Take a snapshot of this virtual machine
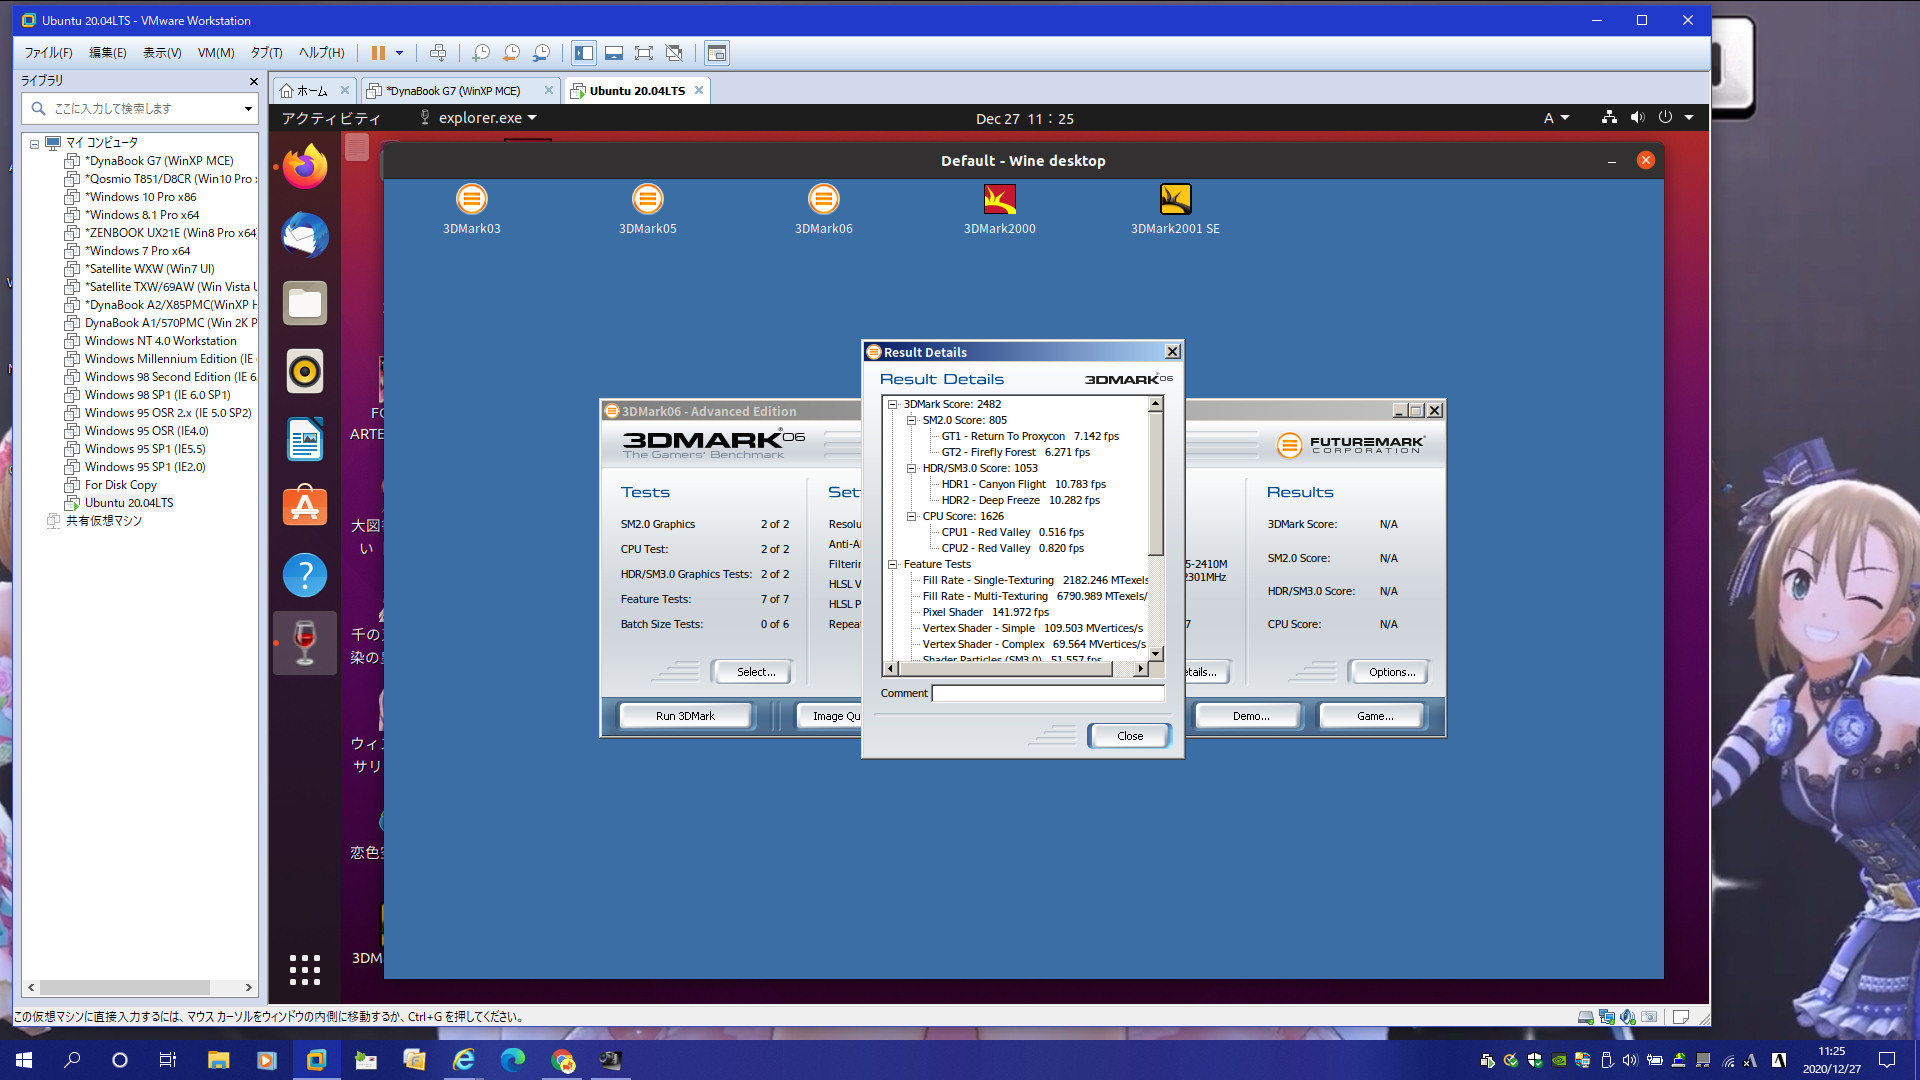Screen dimensions: 1920x1080 click(481, 53)
